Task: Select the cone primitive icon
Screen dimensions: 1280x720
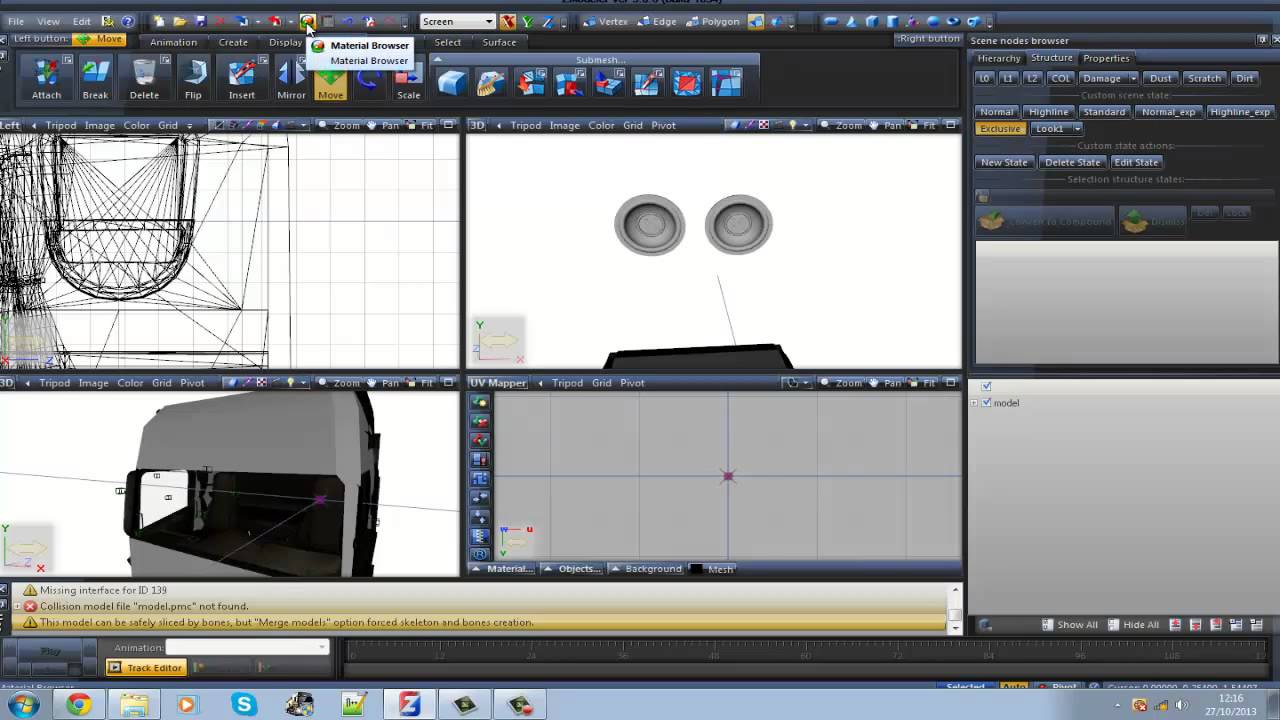Action: pos(851,21)
